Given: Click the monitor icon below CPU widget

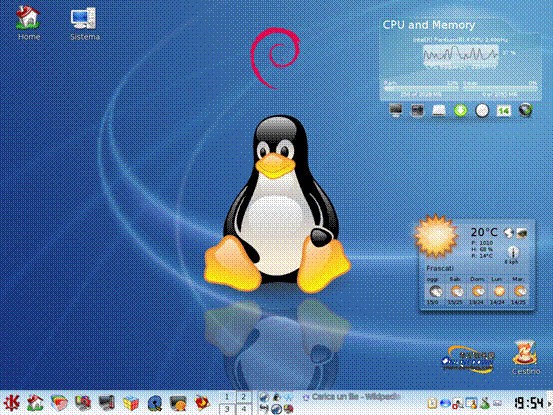Looking at the screenshot, I should point(396,110).
